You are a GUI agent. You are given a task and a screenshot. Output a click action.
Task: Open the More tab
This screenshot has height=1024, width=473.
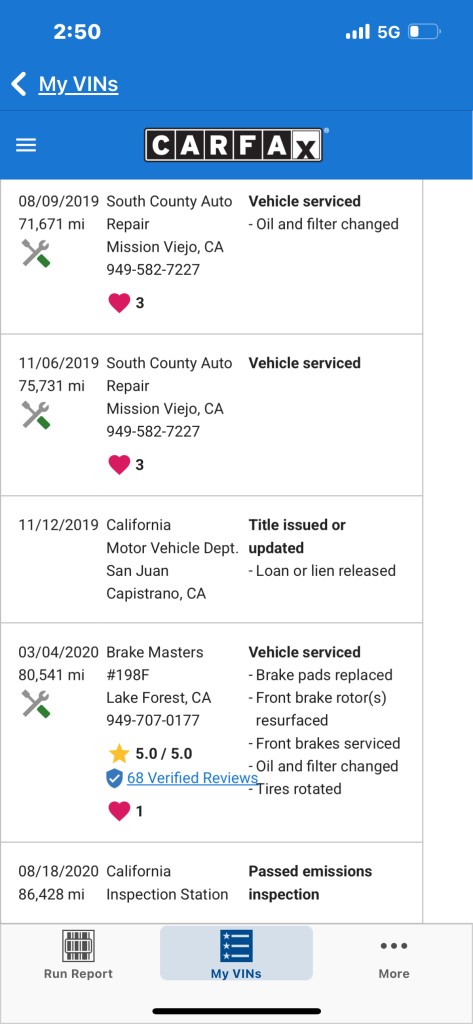coord(394,955)
